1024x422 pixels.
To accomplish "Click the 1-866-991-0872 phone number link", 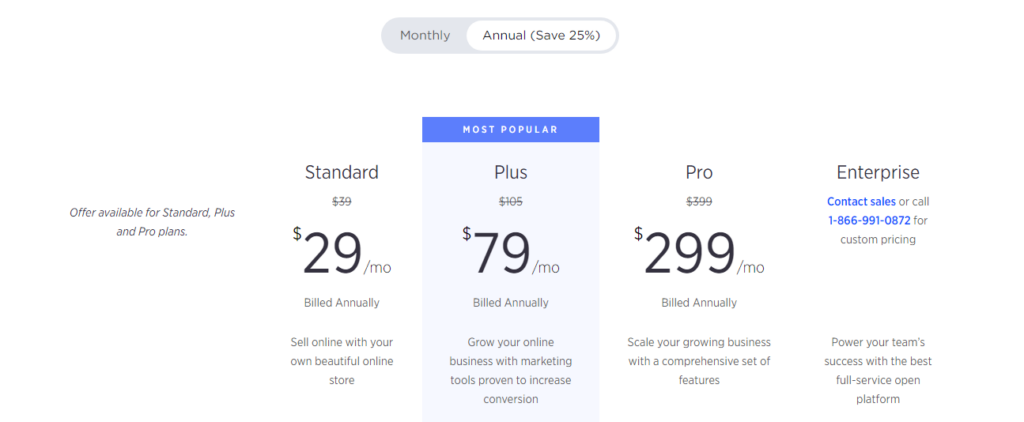I will click(x=869, y=220).
